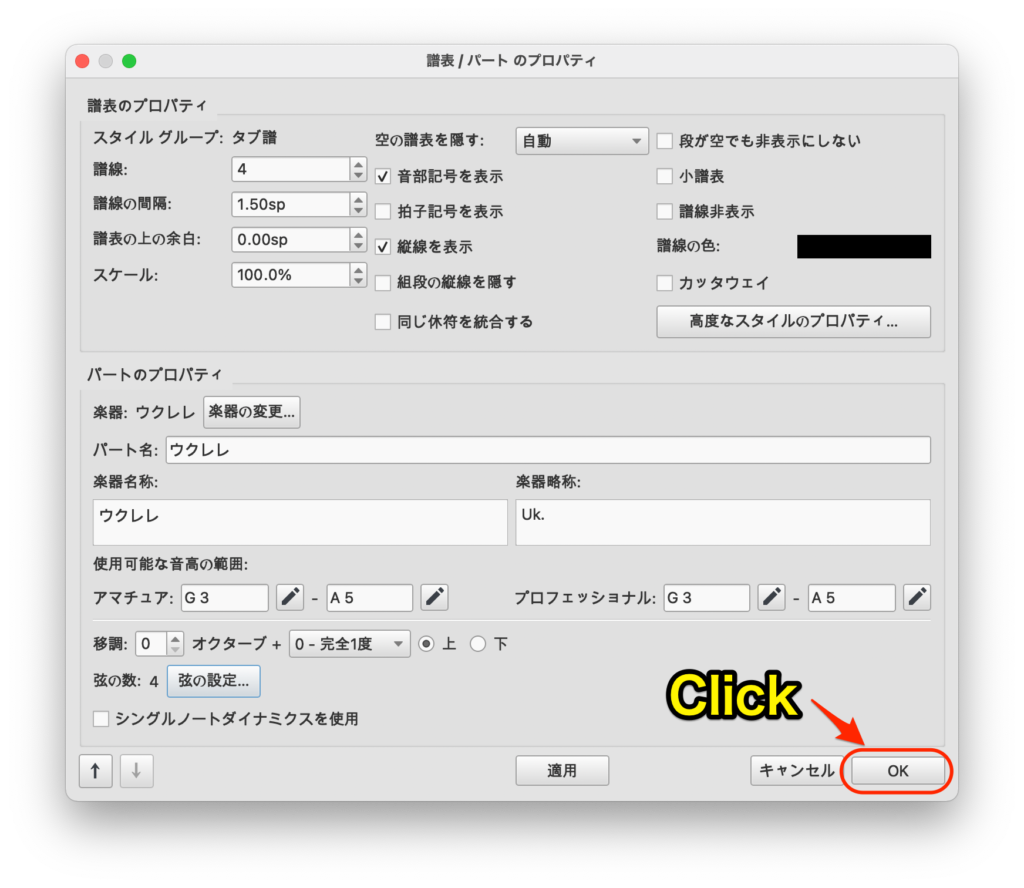
Task: Enable the 拍子記号を表示 checkbox
Action: coord(383,212)
